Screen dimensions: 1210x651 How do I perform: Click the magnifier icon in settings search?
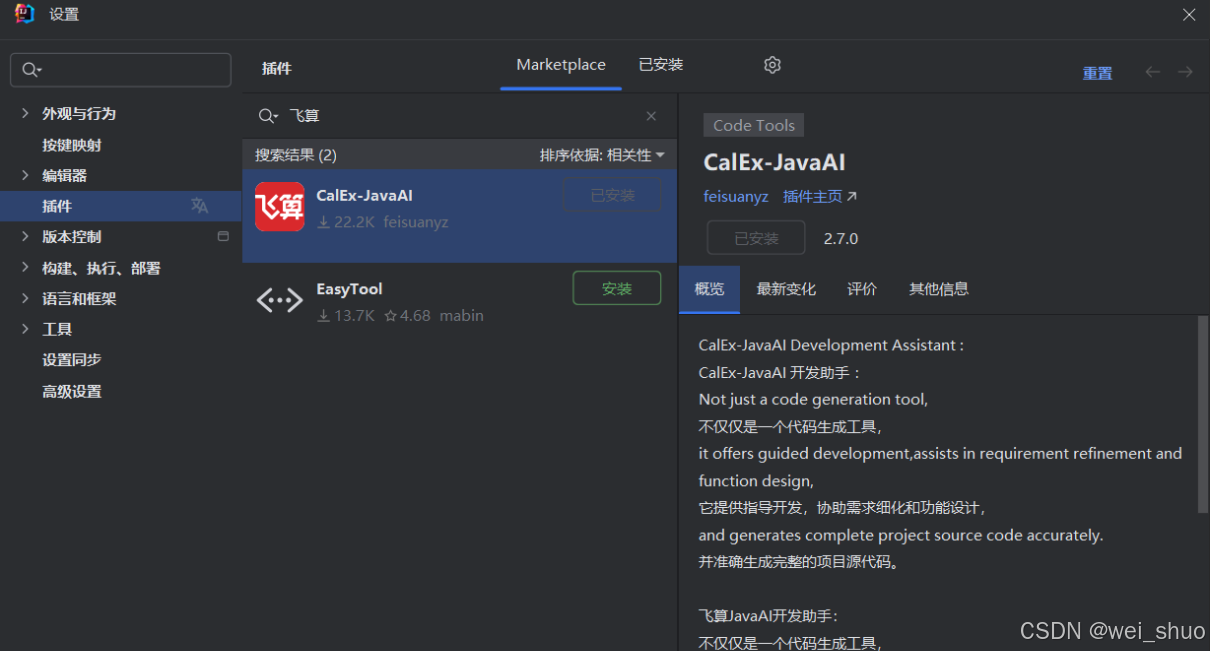(30, 70)
